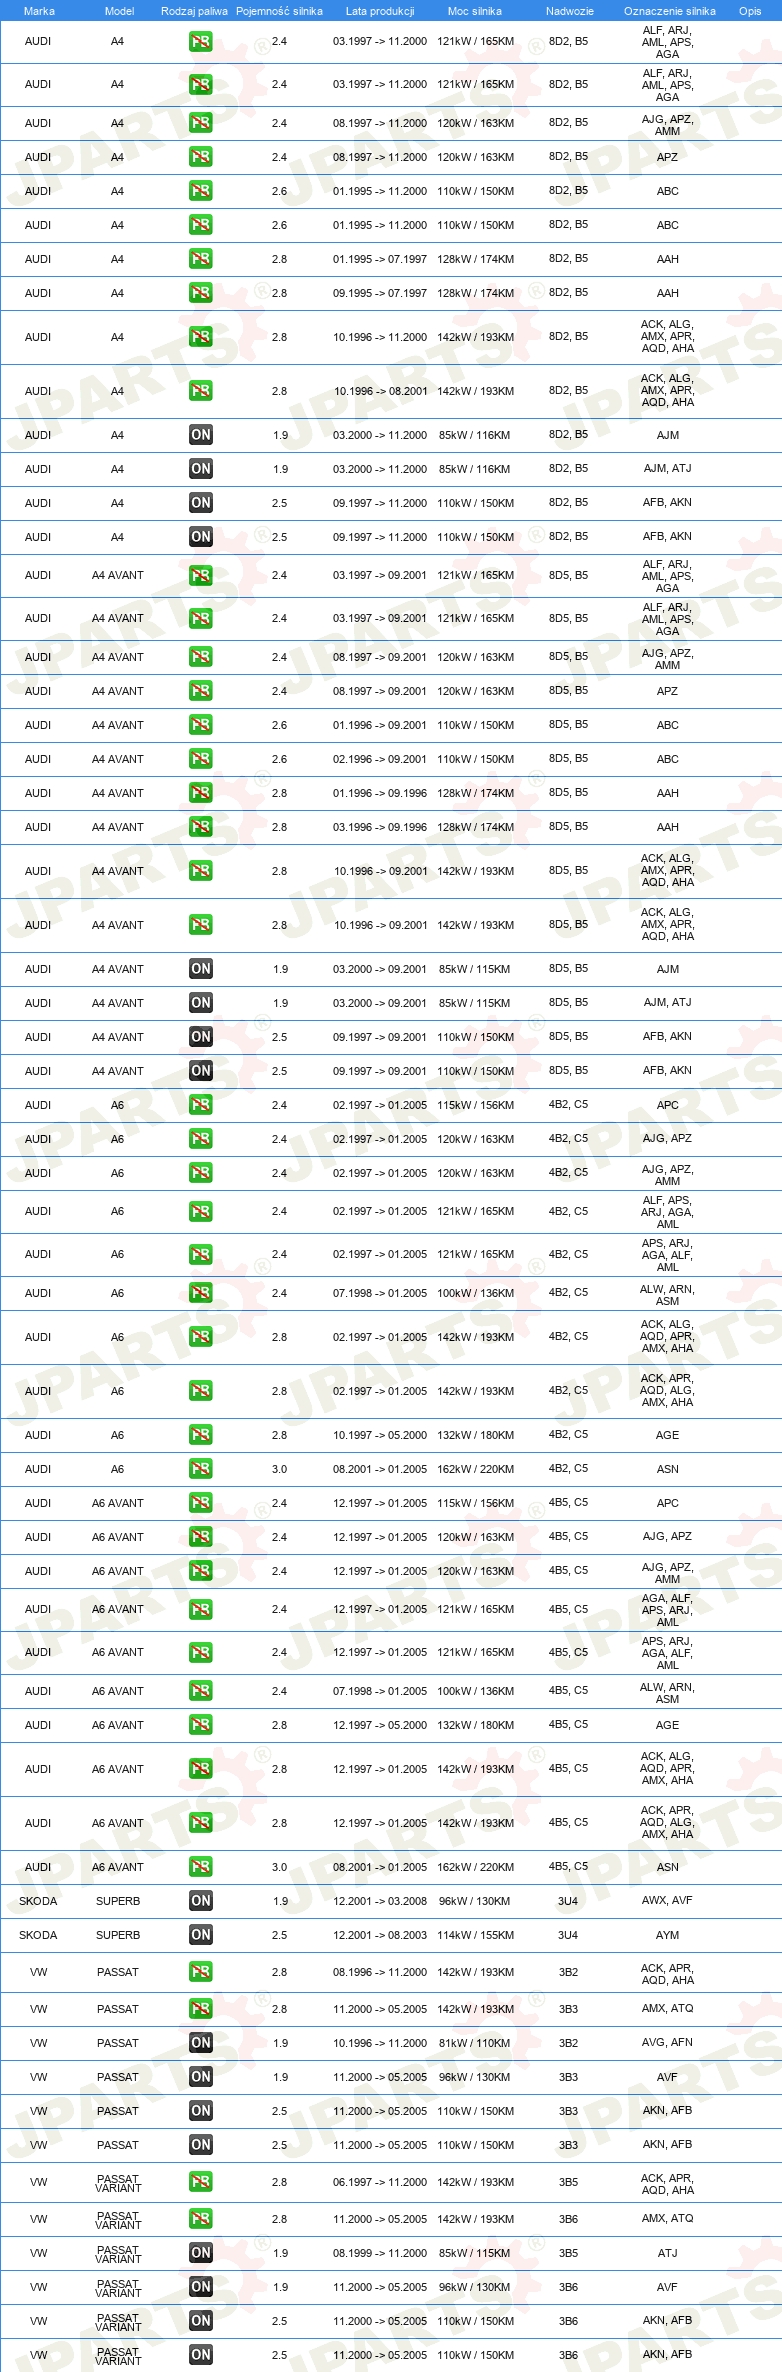This screenshot has height=2372, width=782.
Task: Select the power cell 114kW / 155KM
Action: click(x=475, y=1935)
